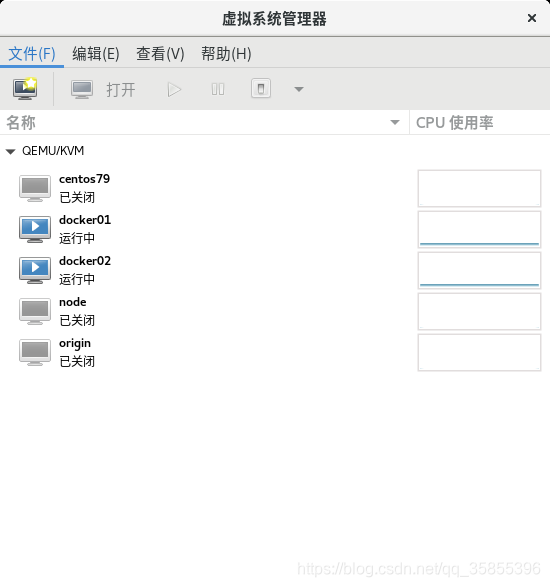Open the shutdown options dropdown arrow
The image size is (550, 587).
pyautogui.click(x=299, y=89)
